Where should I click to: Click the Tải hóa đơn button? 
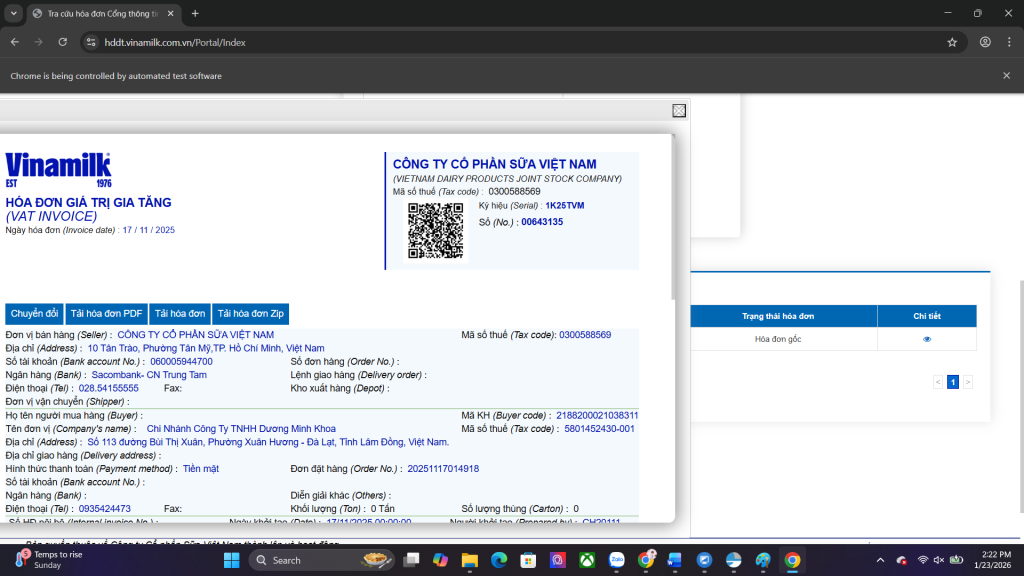181,314
